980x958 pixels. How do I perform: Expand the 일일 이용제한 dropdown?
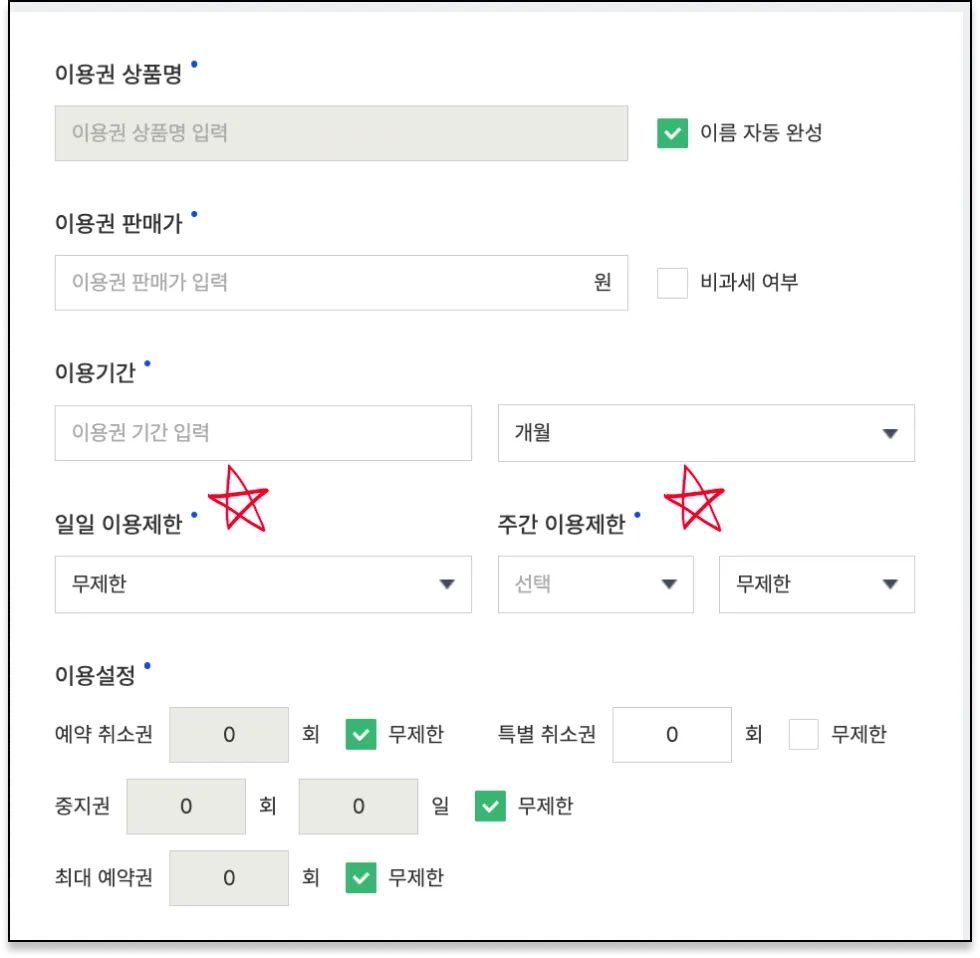click(263, 585)
